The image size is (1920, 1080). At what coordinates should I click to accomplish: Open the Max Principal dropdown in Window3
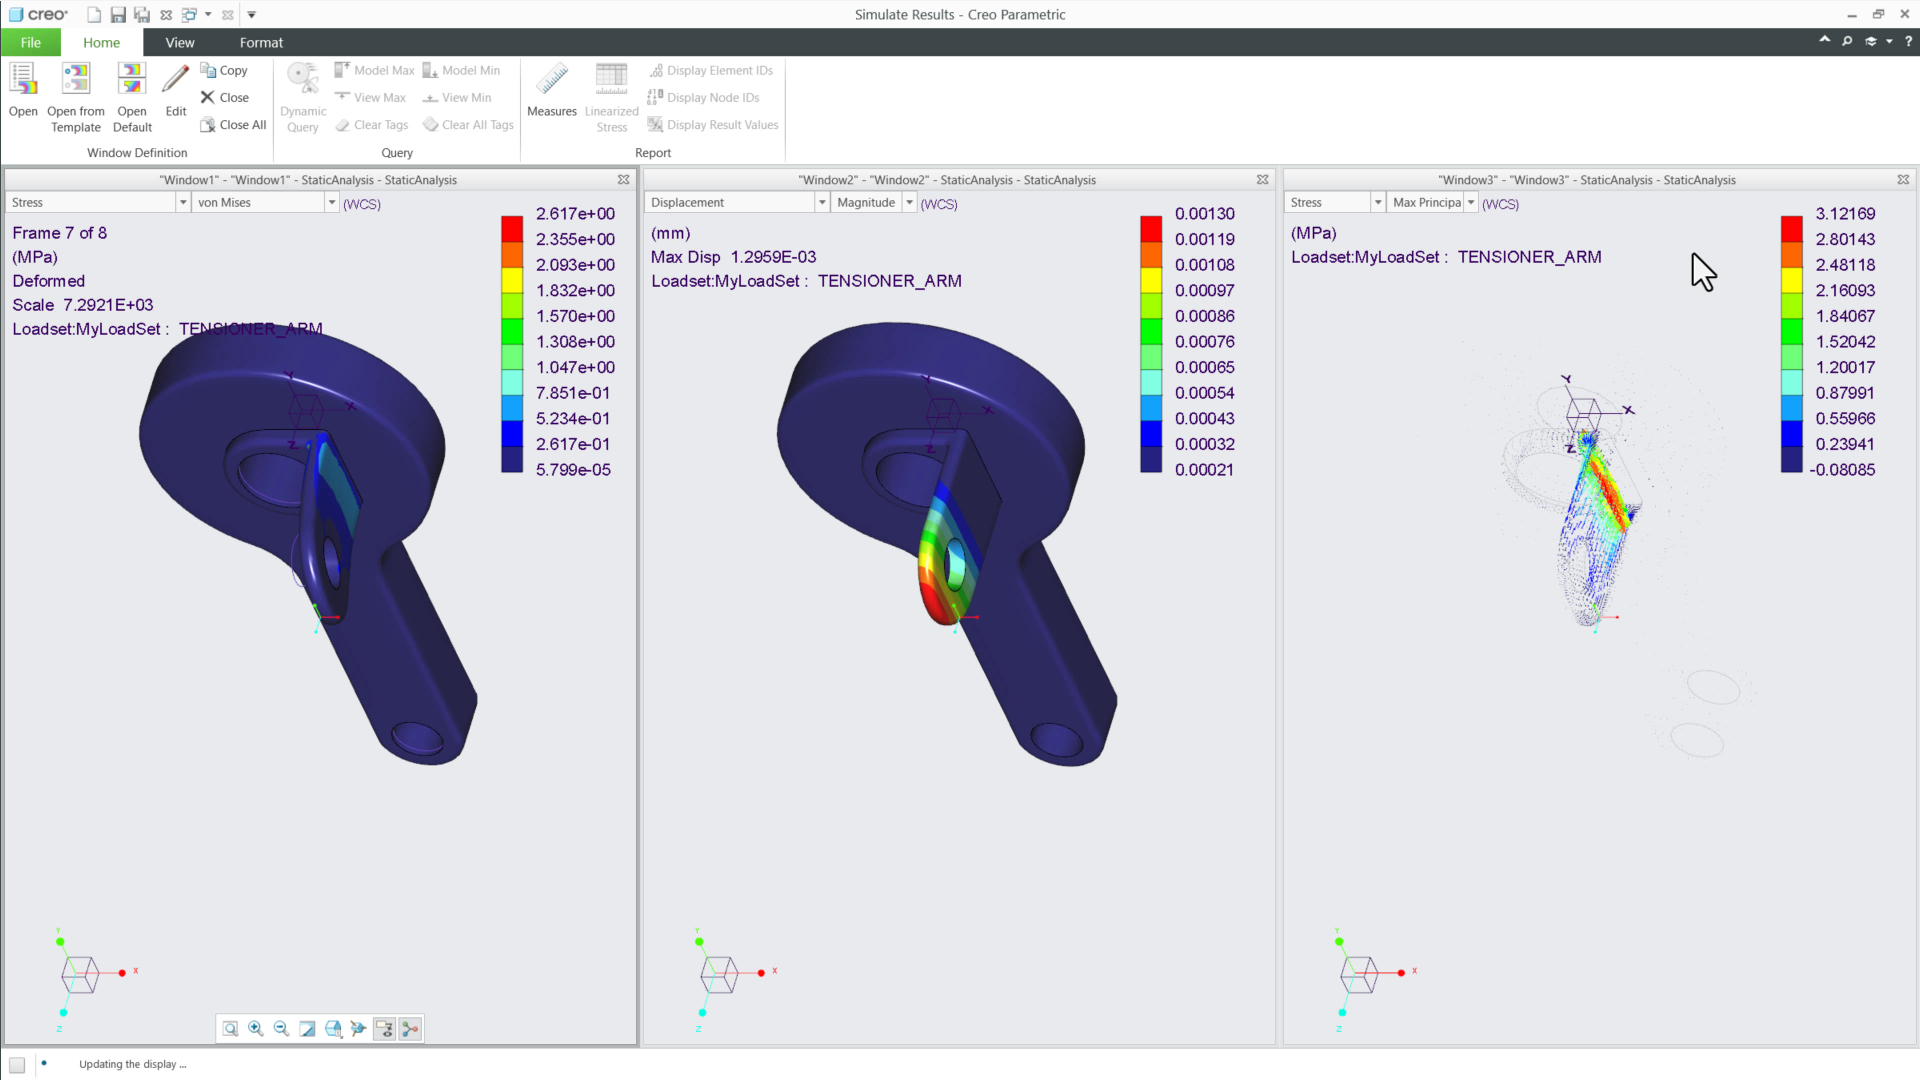click(x=1470, y=202)
